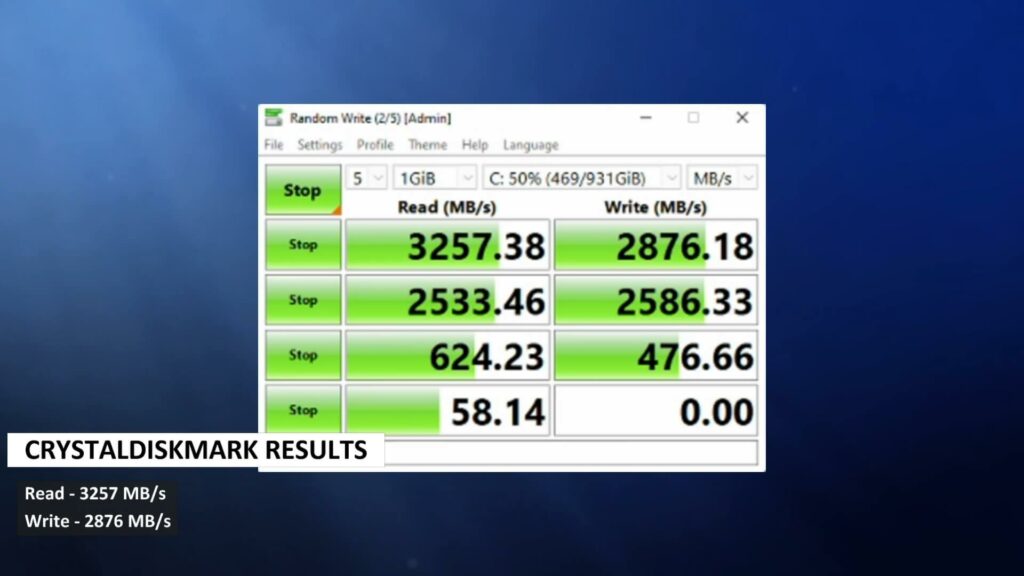
Task: Click the Read (MB/s) column header
Action: click(x=447, y=207)
